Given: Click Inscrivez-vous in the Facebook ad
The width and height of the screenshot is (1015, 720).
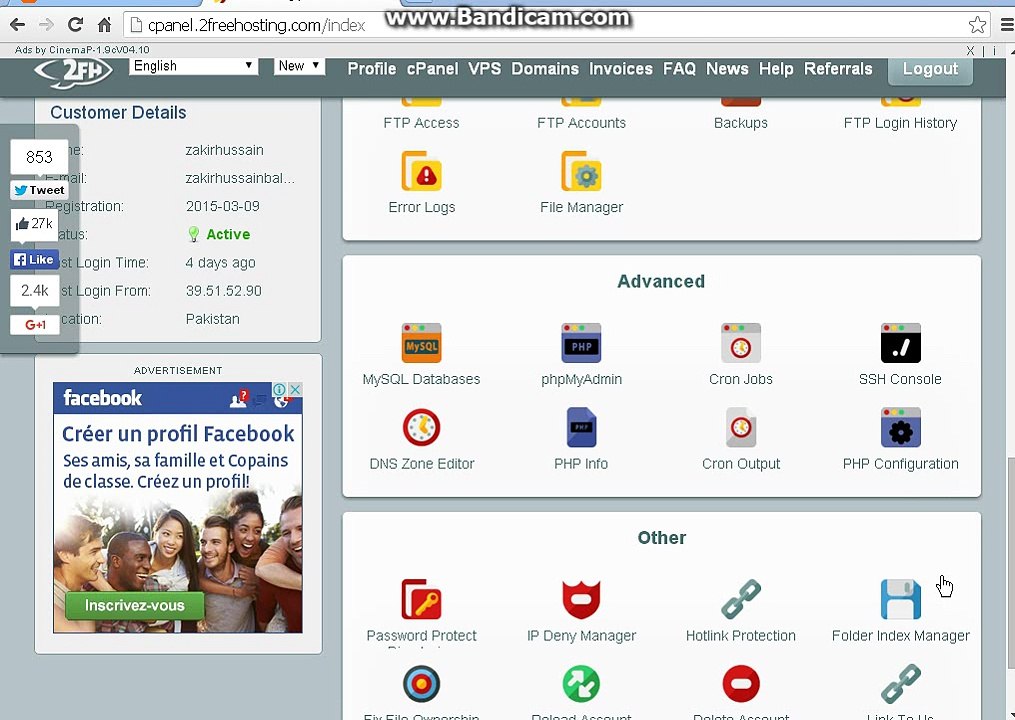Looking at the screenshot, I should click(135, 605).
